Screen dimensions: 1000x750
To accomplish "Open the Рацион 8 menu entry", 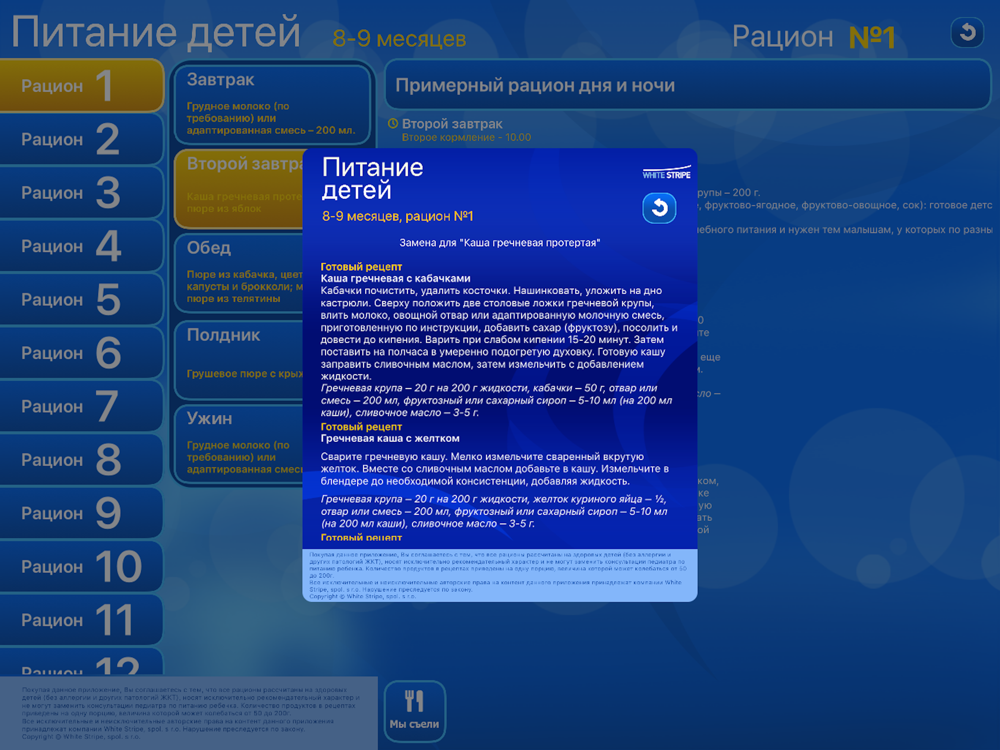I will coord(81,460).
